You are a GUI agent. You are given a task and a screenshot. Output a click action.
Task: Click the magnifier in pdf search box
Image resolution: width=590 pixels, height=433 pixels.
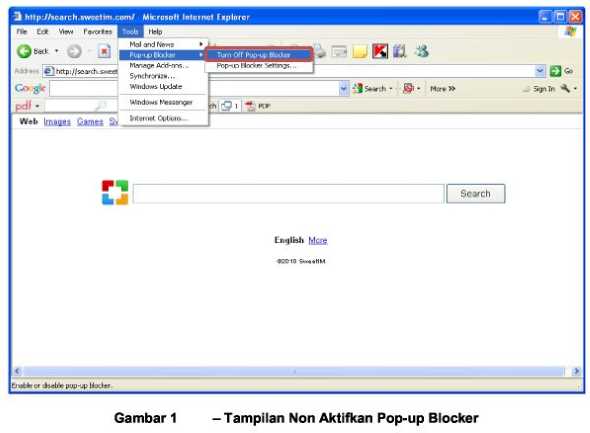coord(100,106)
